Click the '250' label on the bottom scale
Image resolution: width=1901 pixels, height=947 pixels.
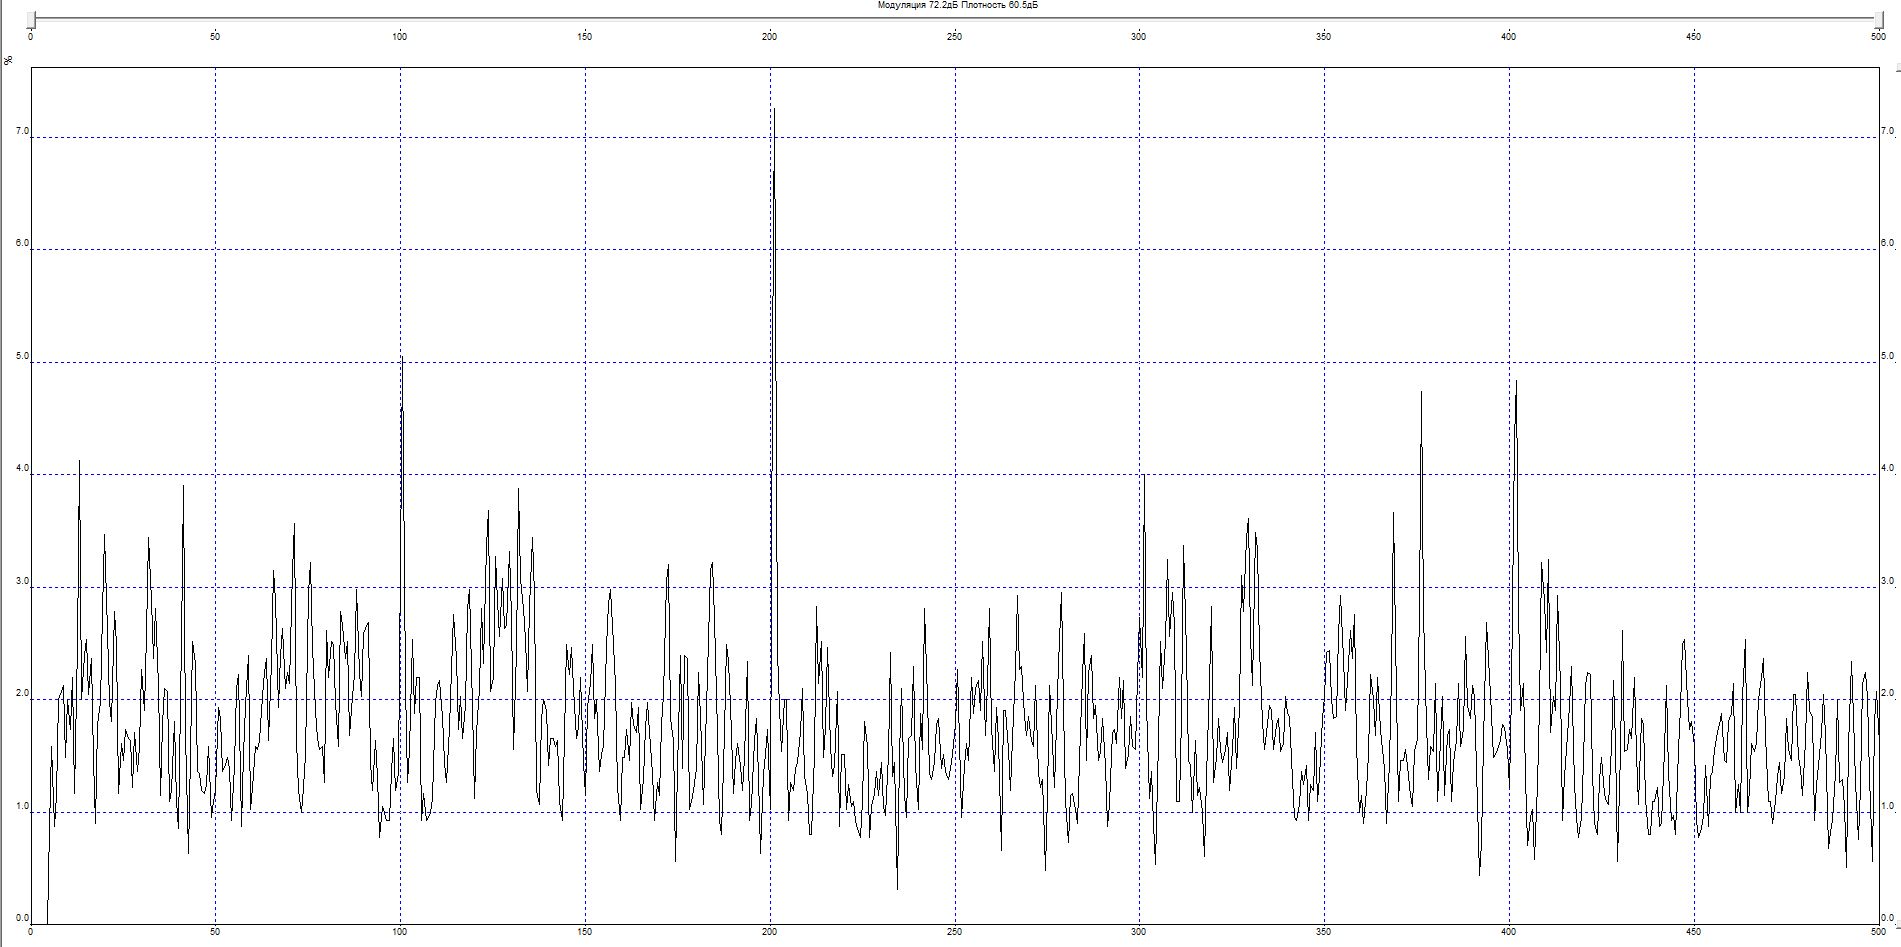point(954,932)
